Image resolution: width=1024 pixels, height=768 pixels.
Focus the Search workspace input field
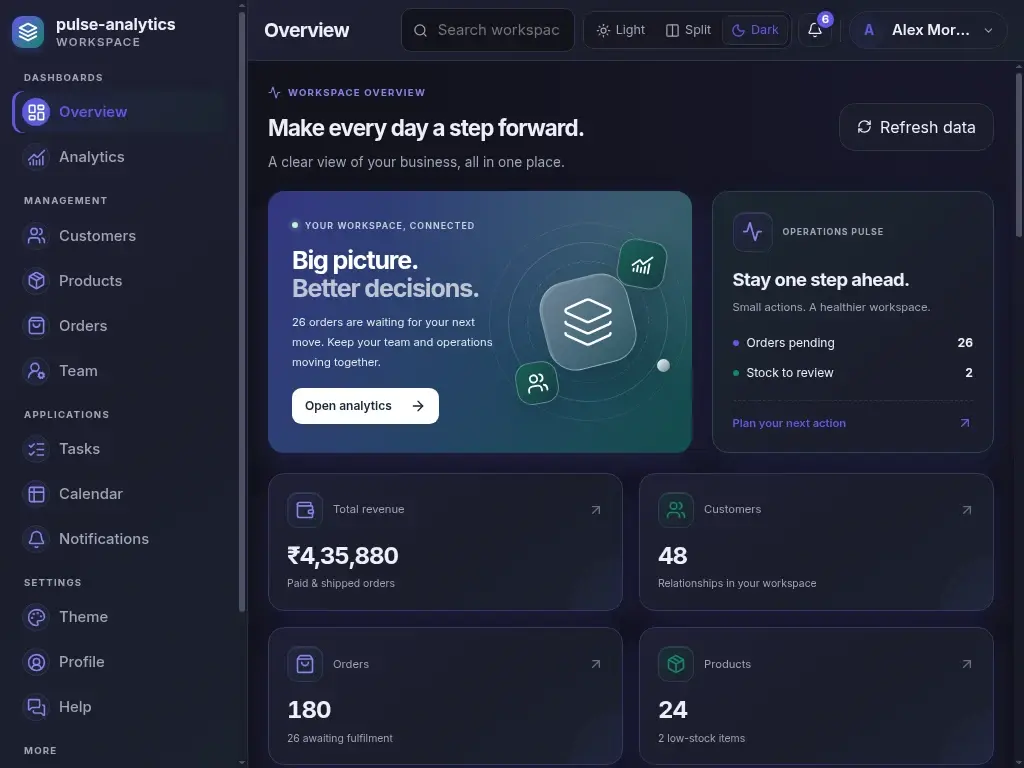(x=488, y=30)
